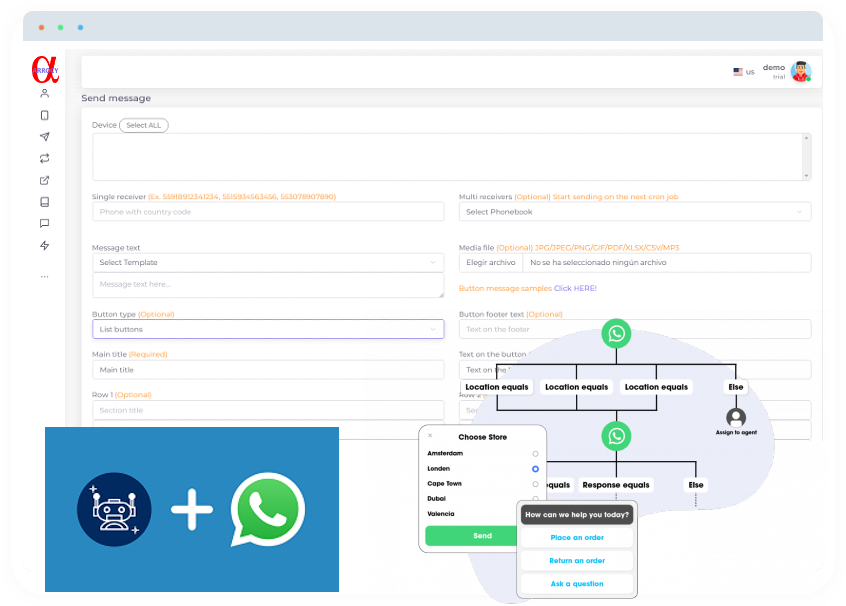Open the Click HERE! samples link

tap(575, 288)
